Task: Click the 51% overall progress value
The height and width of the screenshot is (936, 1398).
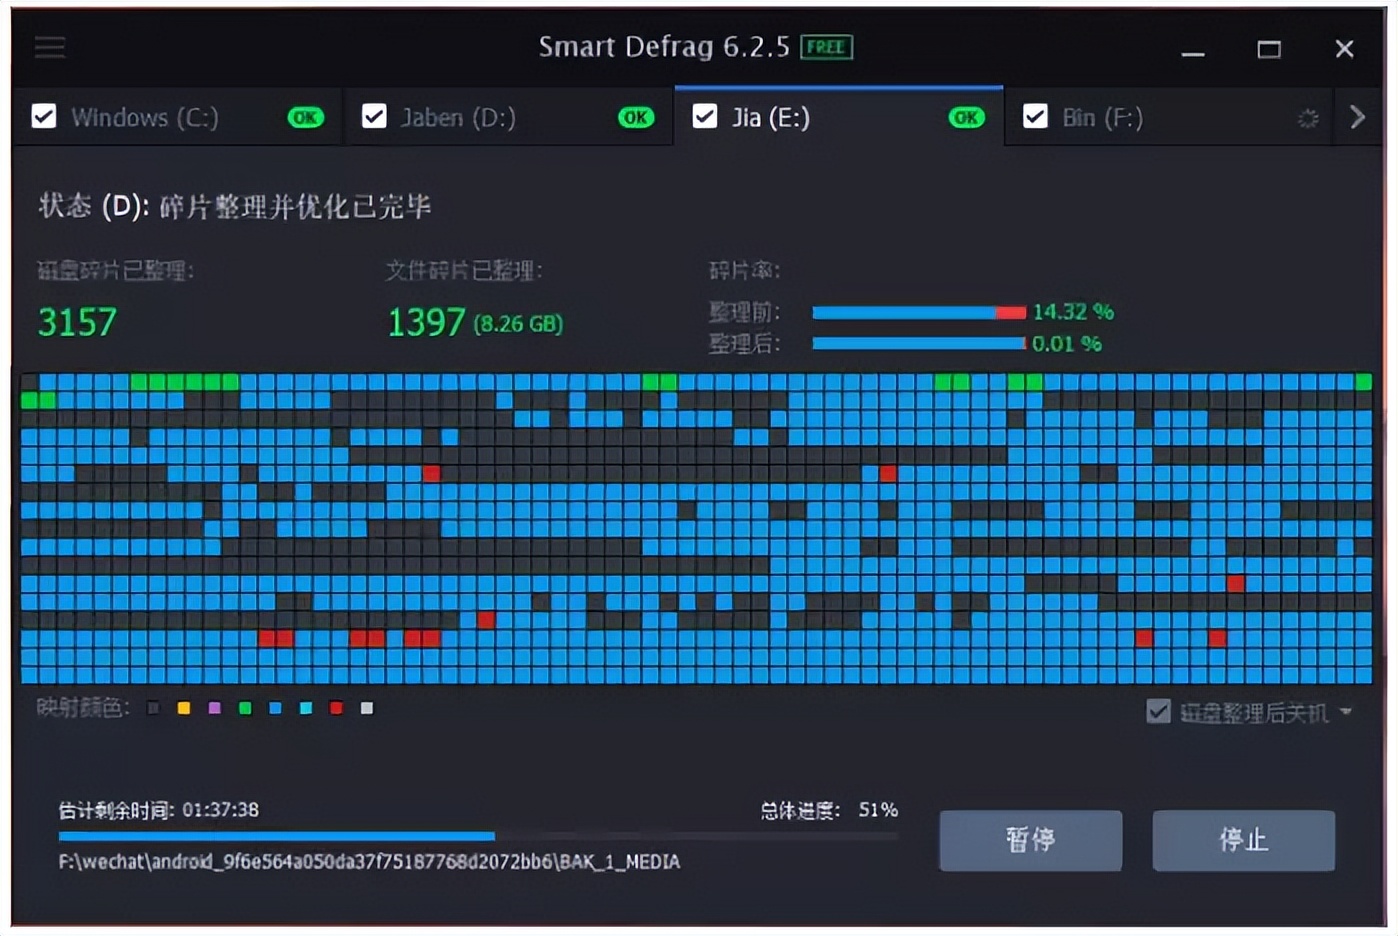Action: pyautogui.click(x=878, y=810)
